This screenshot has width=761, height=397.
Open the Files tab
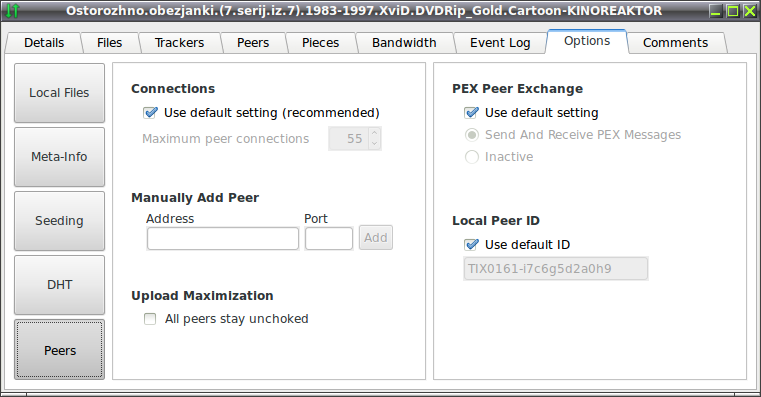(109, 43)
